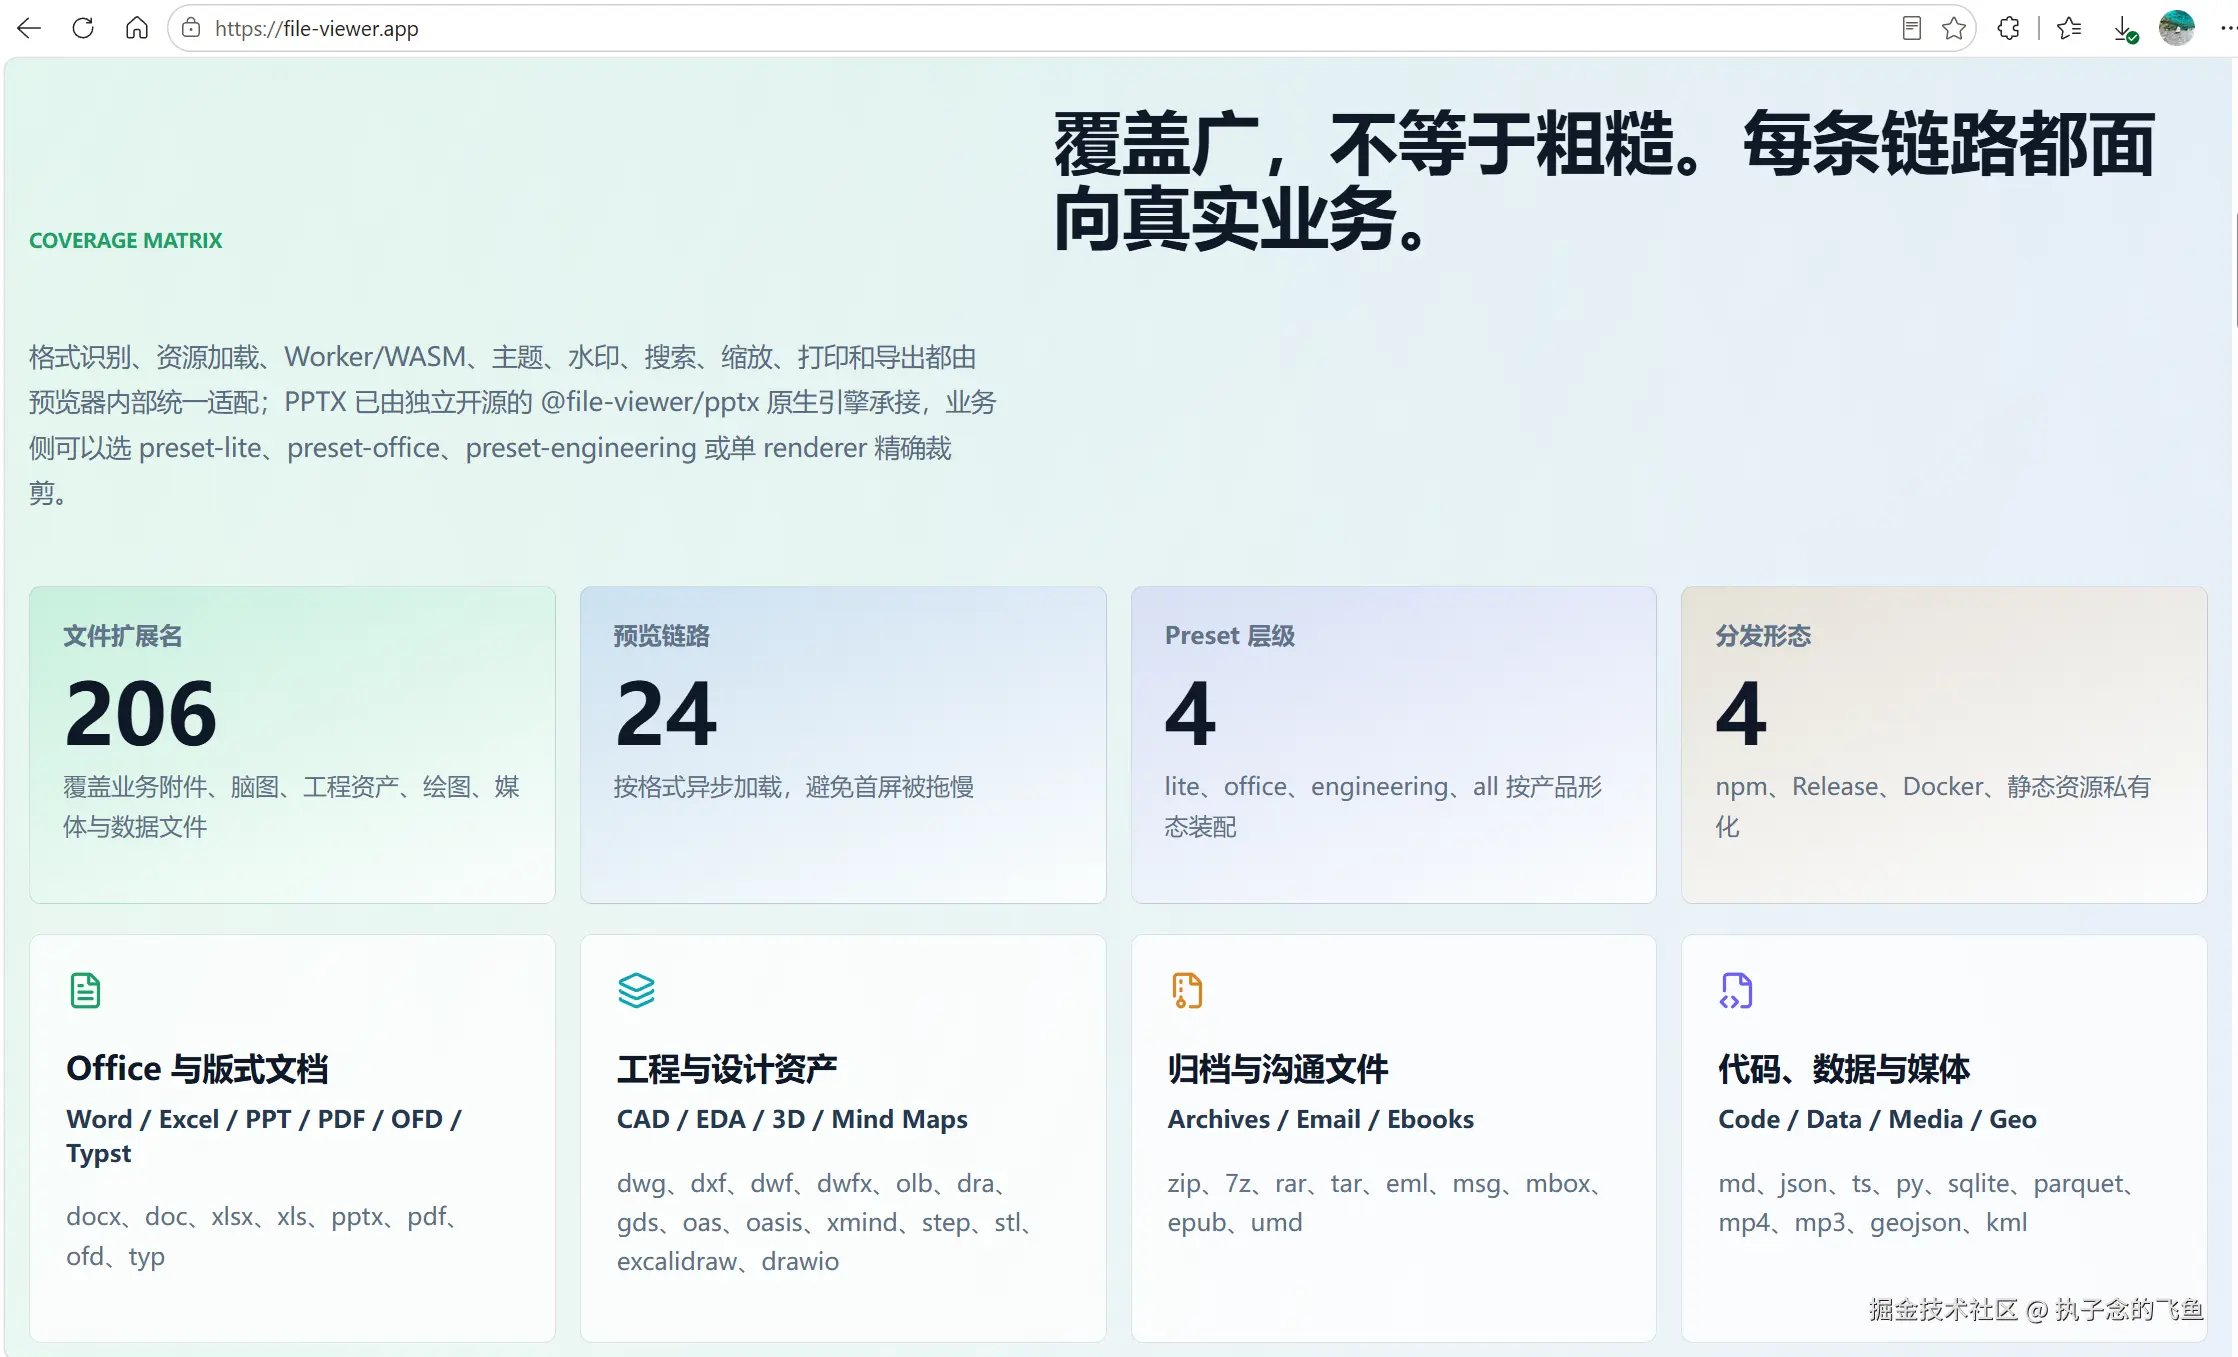Click the 工程与设计资产 heading

(727, 1069)
